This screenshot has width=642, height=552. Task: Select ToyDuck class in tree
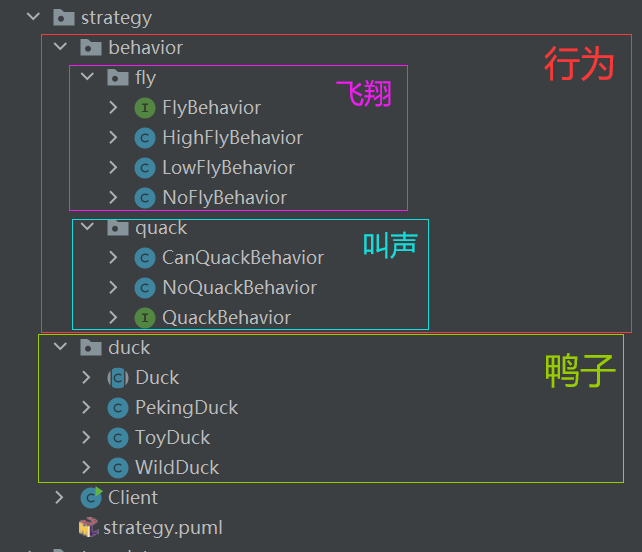click(172, 438)
